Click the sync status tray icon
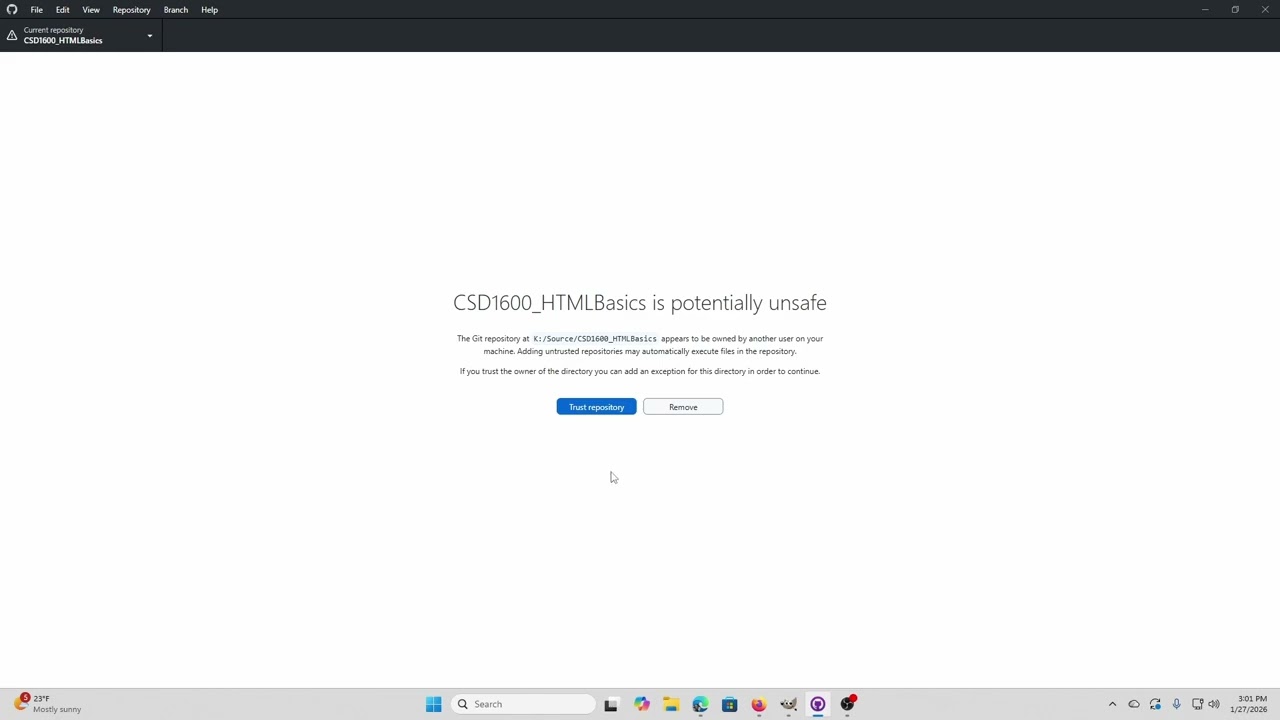This screenshot has width=1280, height=720. 1155,704
